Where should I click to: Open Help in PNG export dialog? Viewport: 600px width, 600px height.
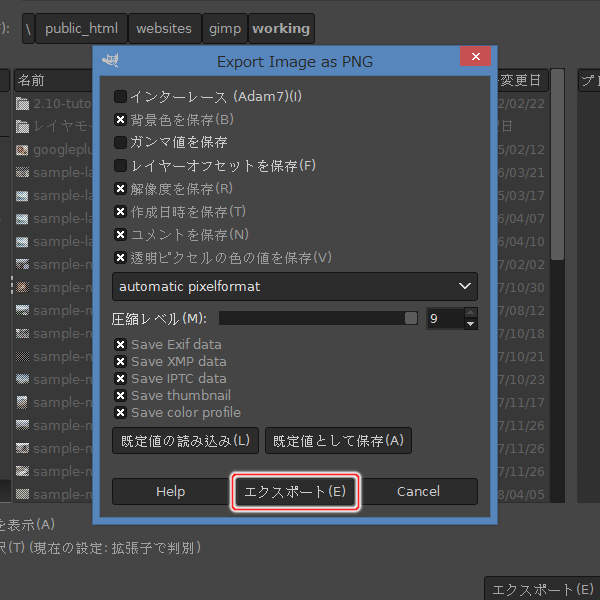[171, 492]
